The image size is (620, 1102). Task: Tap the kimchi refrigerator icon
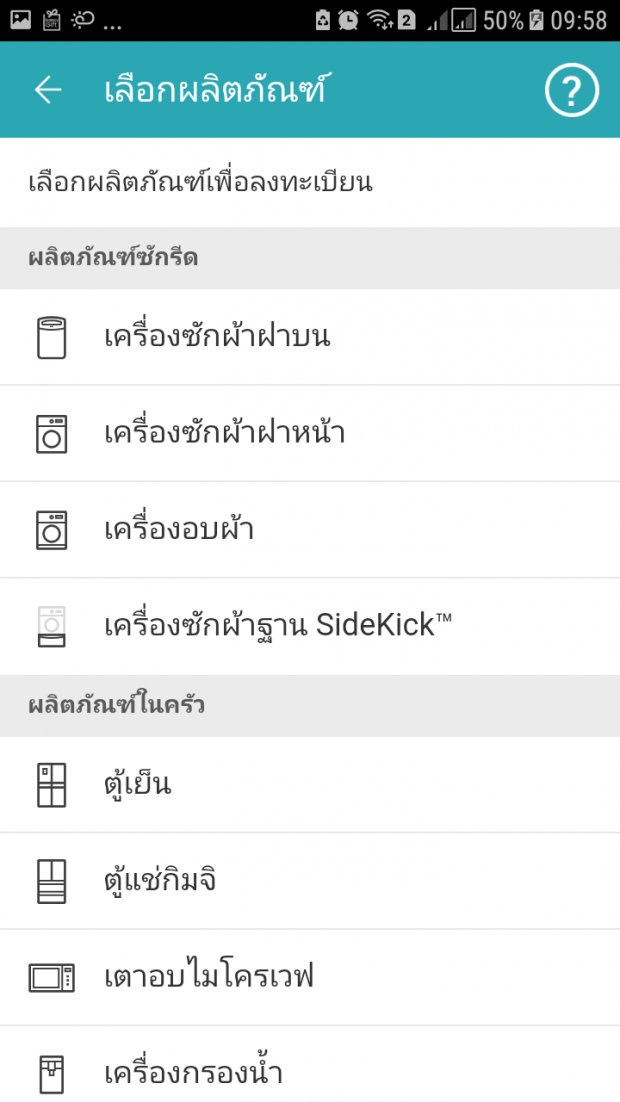[51, 881]
